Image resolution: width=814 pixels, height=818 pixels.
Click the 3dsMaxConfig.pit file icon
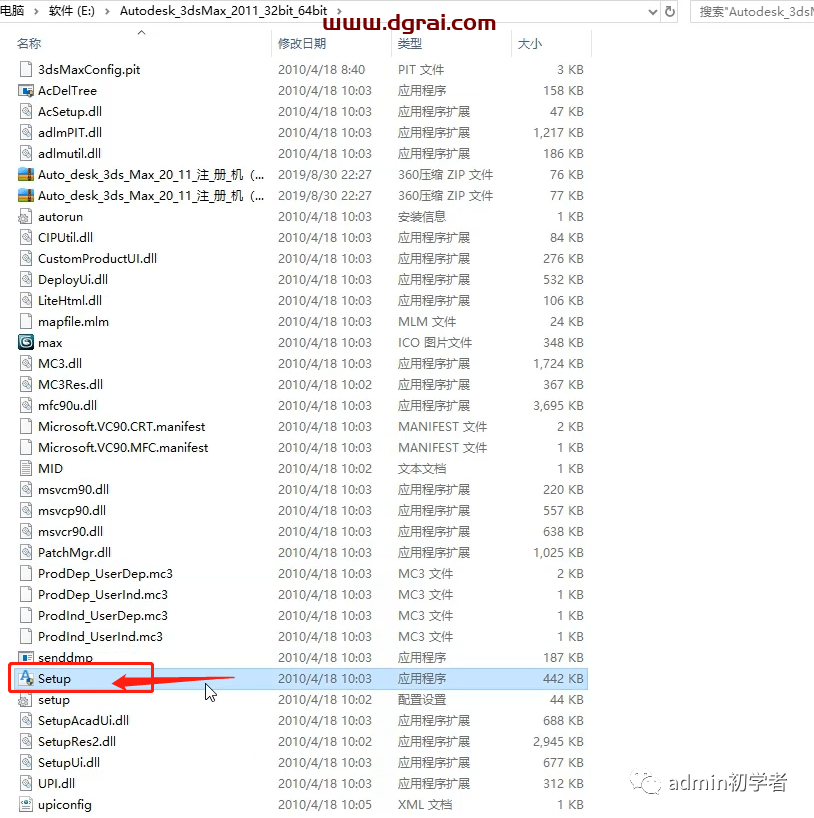point(26,69)
